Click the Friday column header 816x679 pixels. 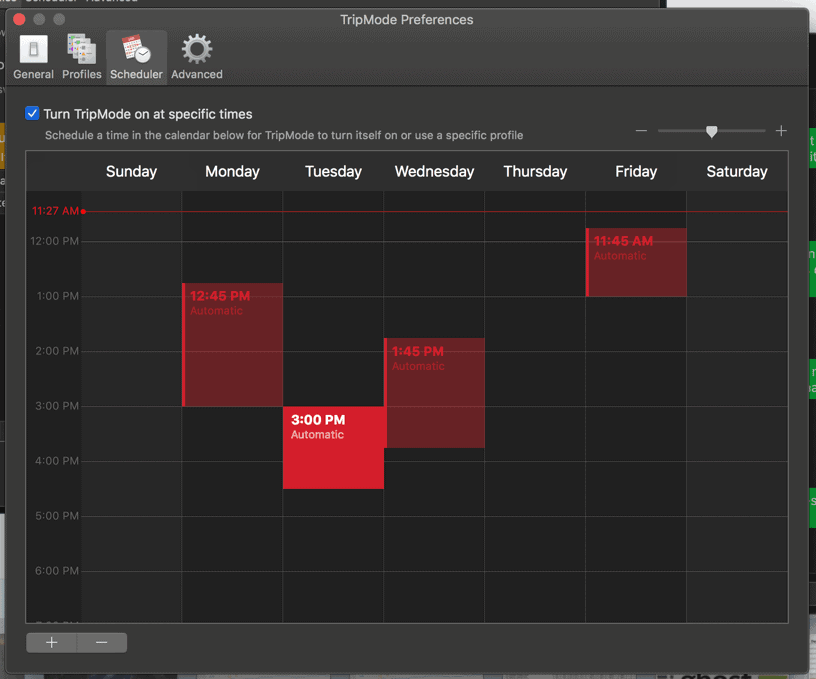pyautogui.click(x=636, y=171)
